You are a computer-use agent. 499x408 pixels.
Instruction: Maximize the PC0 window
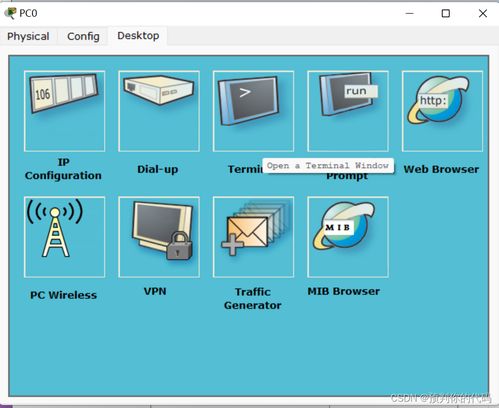point(446,13)
